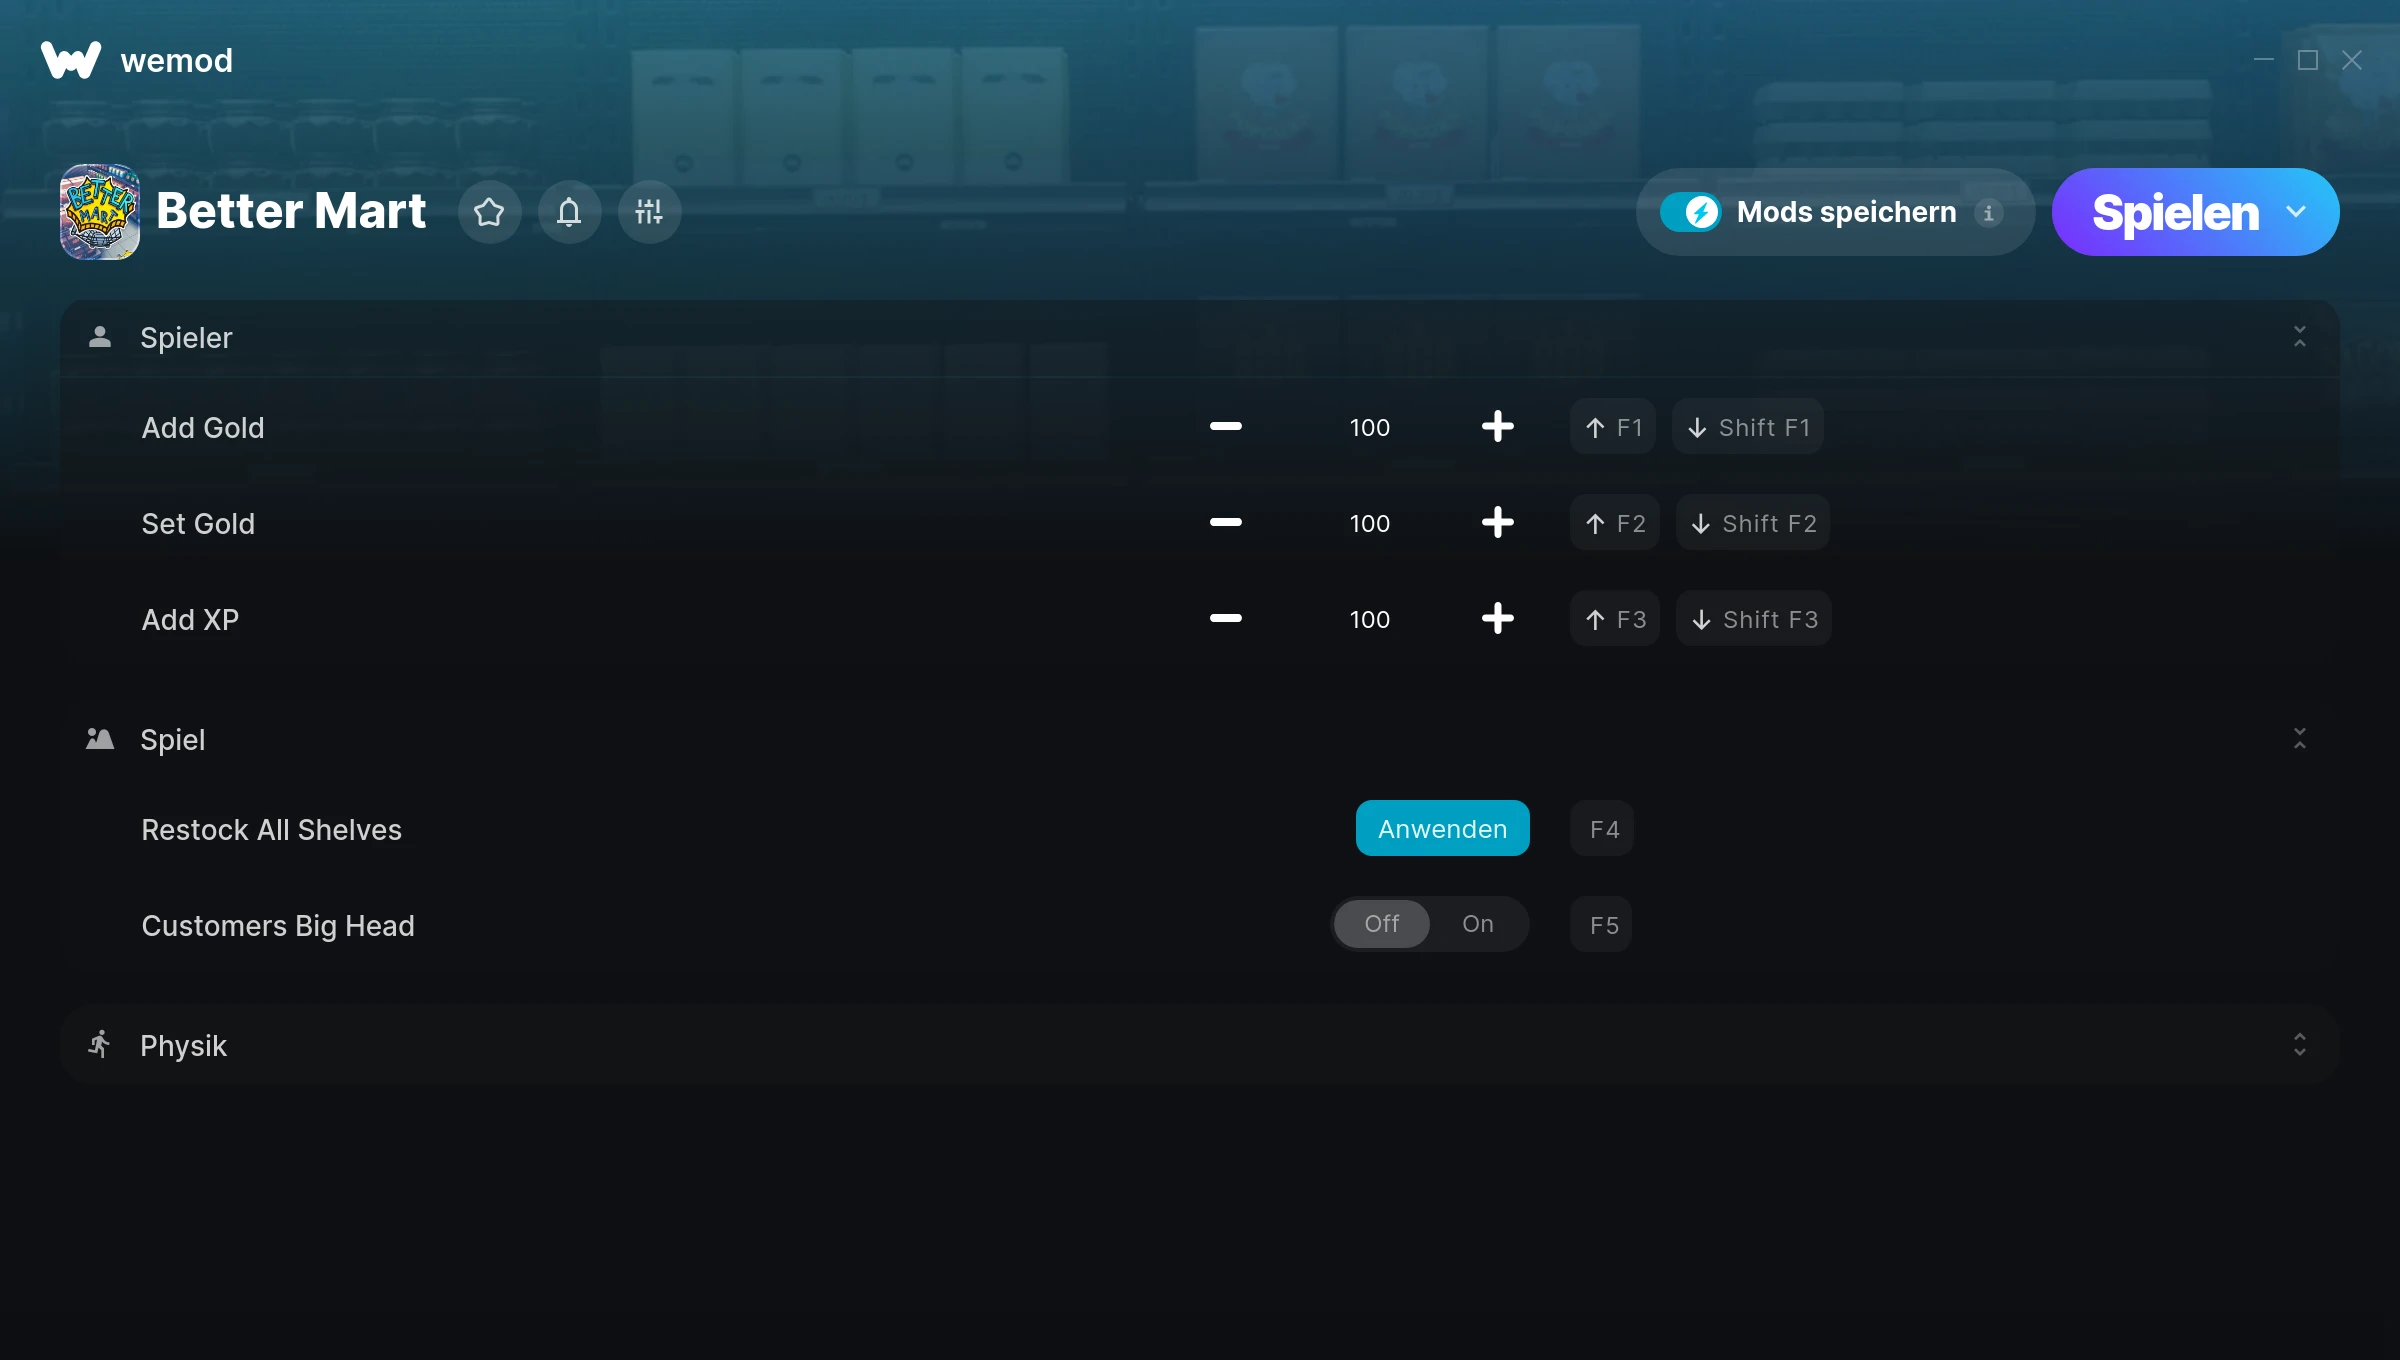Click the Add XP F3 increase hotkey
This screenshot has height=1360, width=2400.
coord(1615,619)
